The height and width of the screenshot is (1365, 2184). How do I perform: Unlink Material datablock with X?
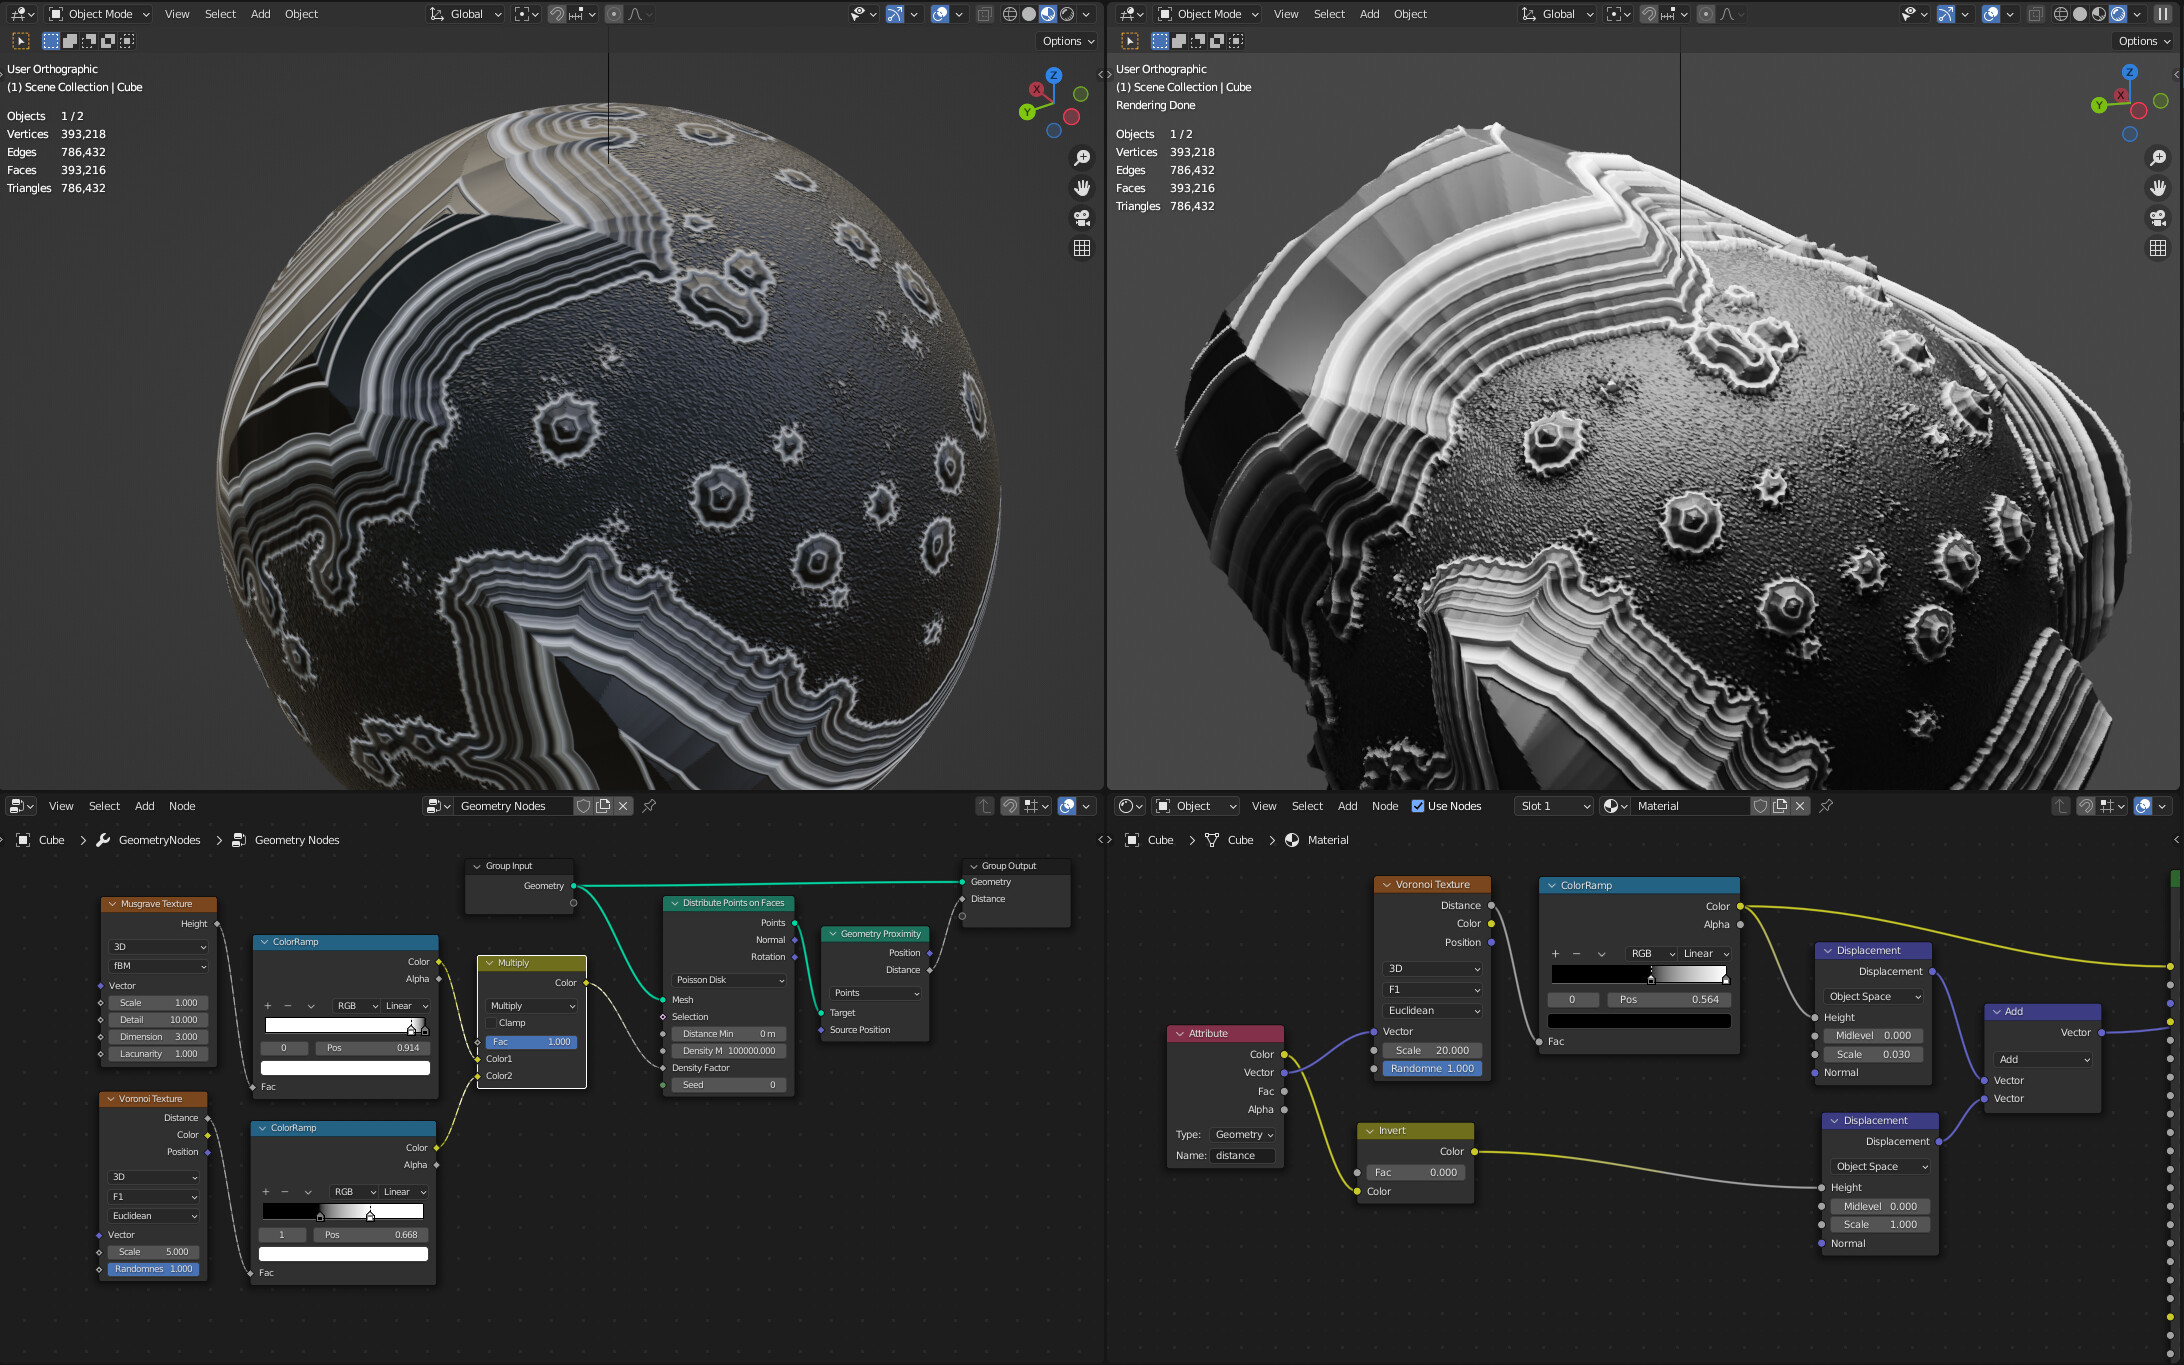[1800, 806]
